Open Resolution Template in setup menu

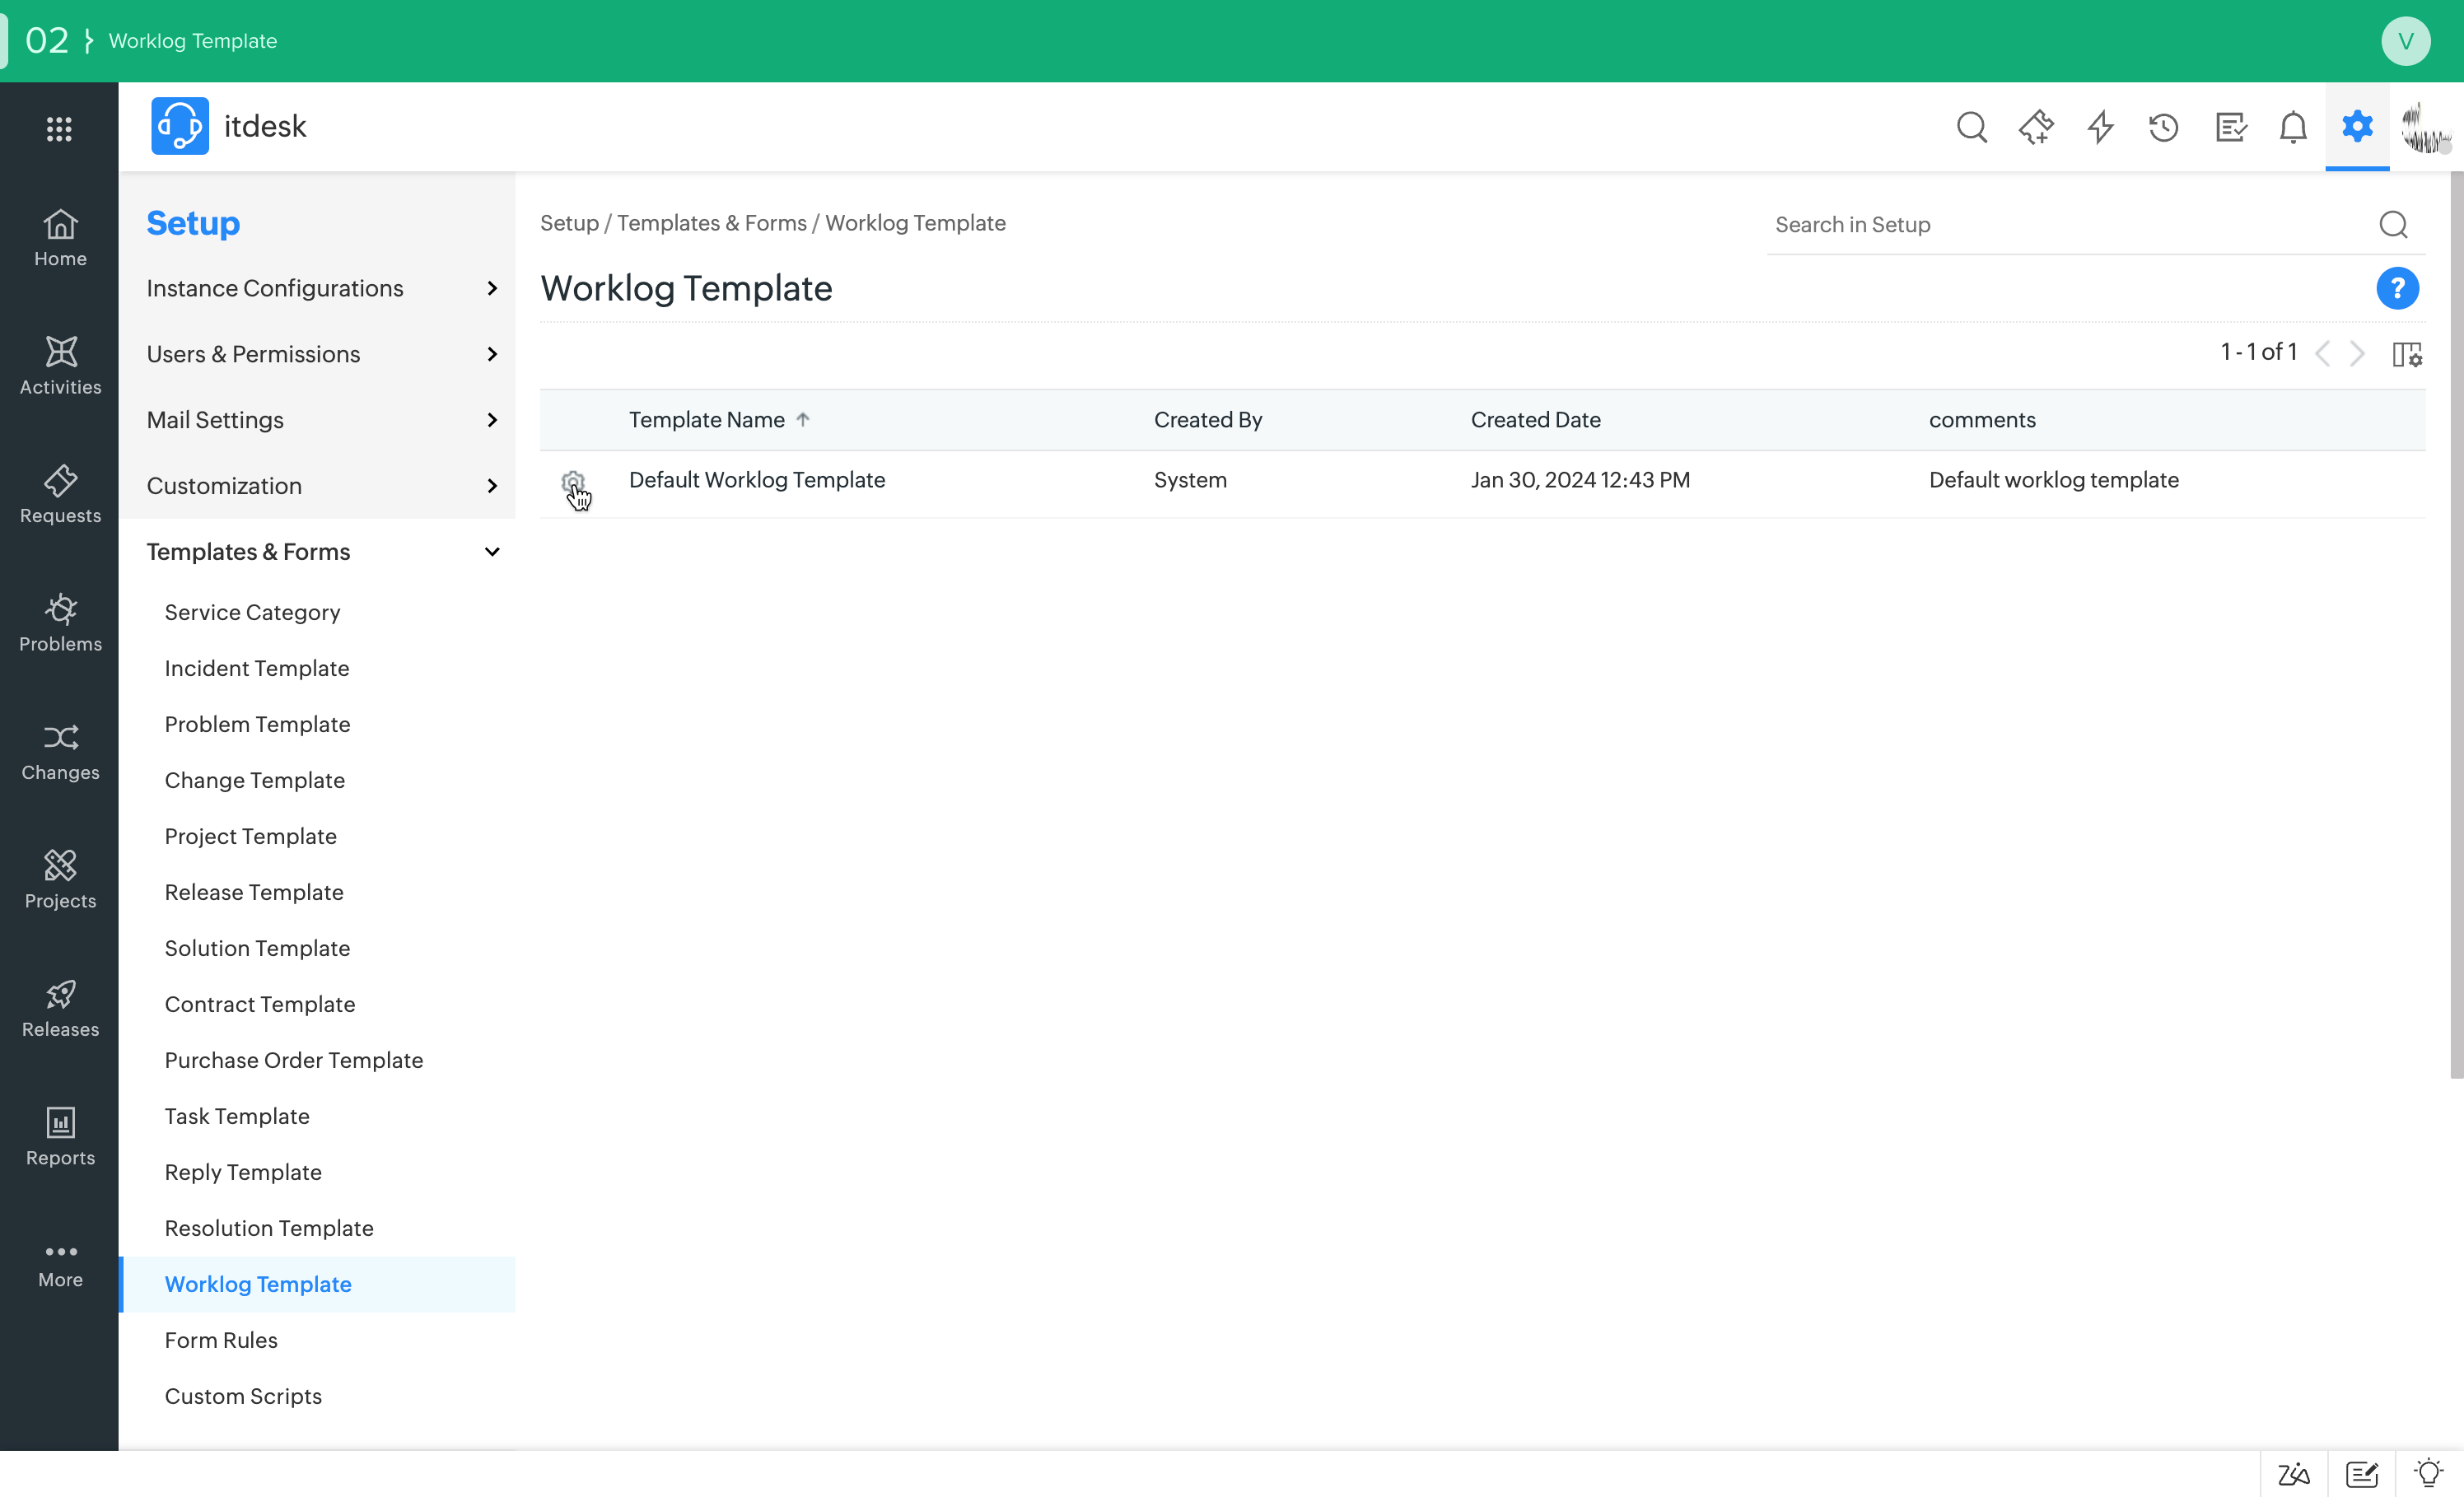tap(269, 1228)
